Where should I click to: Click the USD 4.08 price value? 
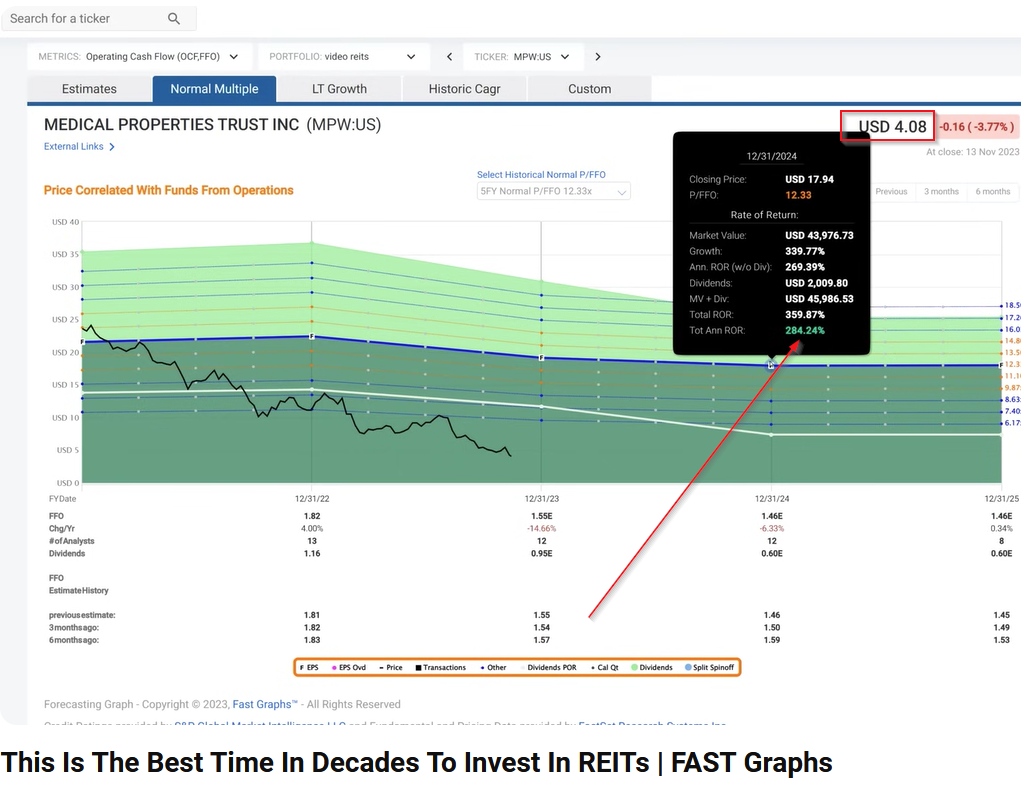[x=892, y=126]
